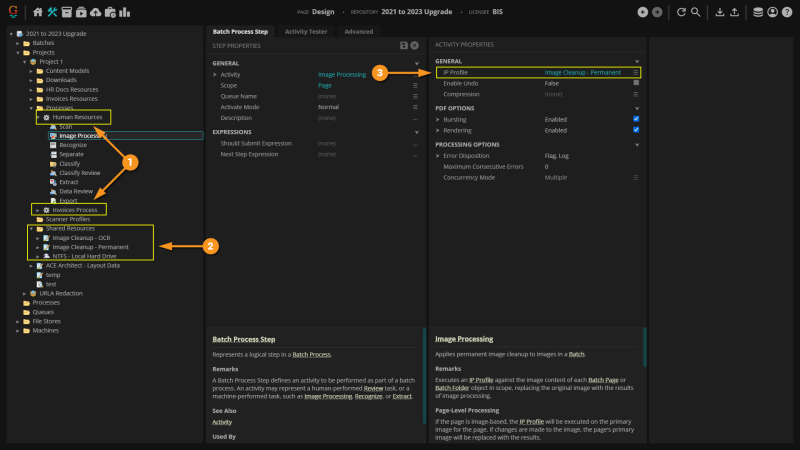Image resolution: width=800 pixels, height=450 pixels.
Task: Toggle the Rendering Enabled checkbox
Action: [636, 130]
